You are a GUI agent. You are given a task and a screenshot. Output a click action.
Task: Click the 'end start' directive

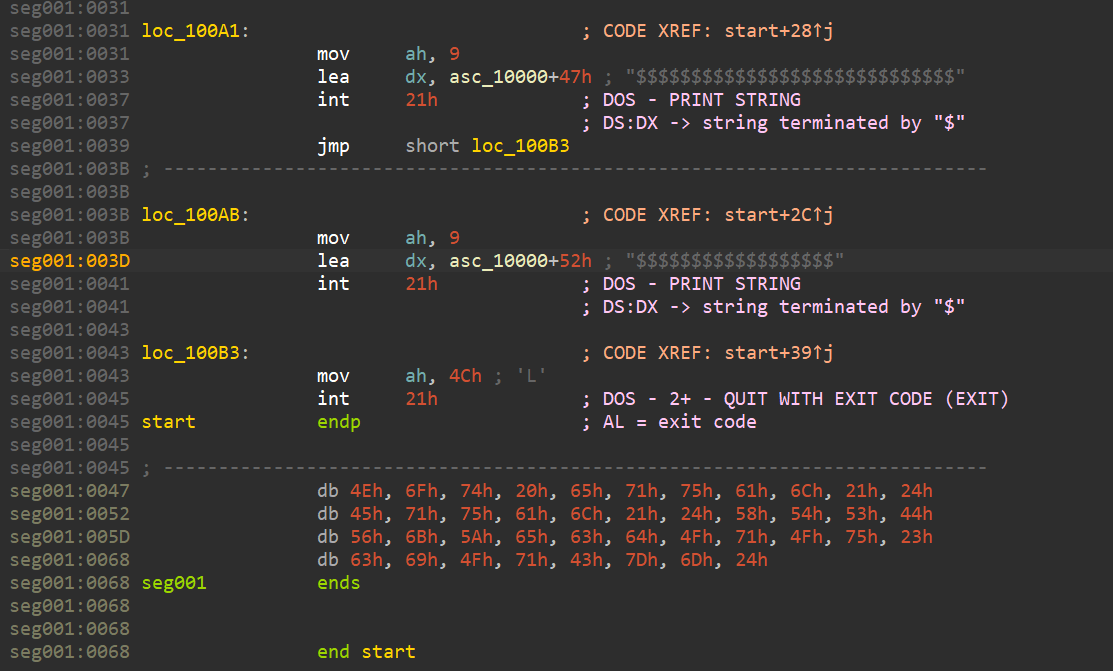click(x=366, y=652)
